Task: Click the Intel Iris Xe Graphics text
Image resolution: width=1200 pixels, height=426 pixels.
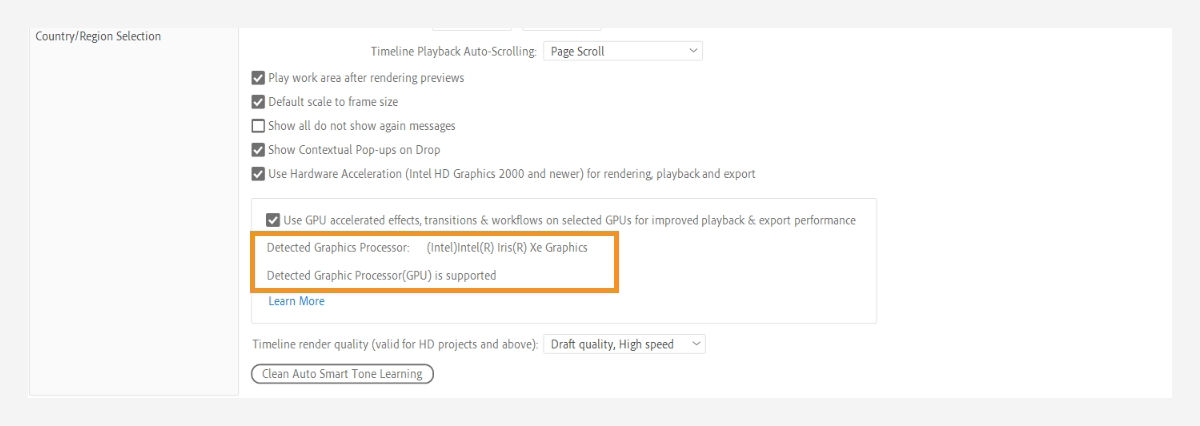Action: (x=507, y=247)
